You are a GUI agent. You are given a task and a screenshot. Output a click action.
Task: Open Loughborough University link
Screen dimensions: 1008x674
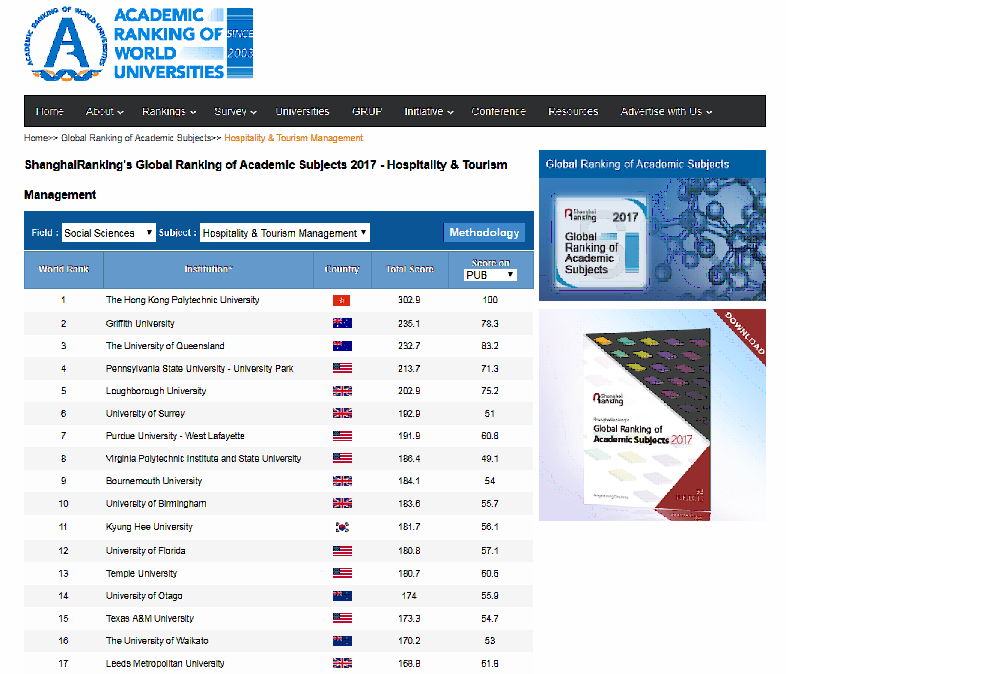[x=156, y=391]
